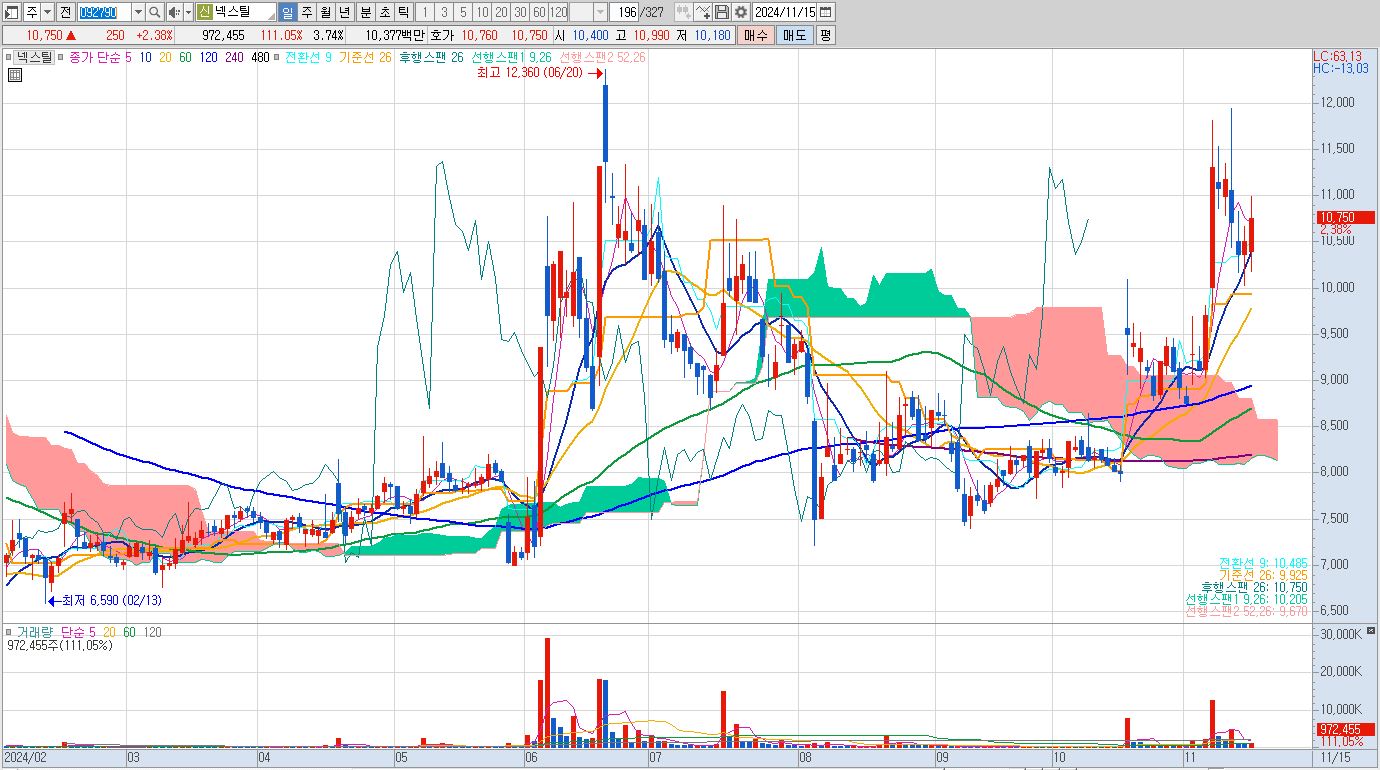This screenshot has height=770, width=1380.
Task: Click the chart line tool icon beside save
Action: (703, 12)
